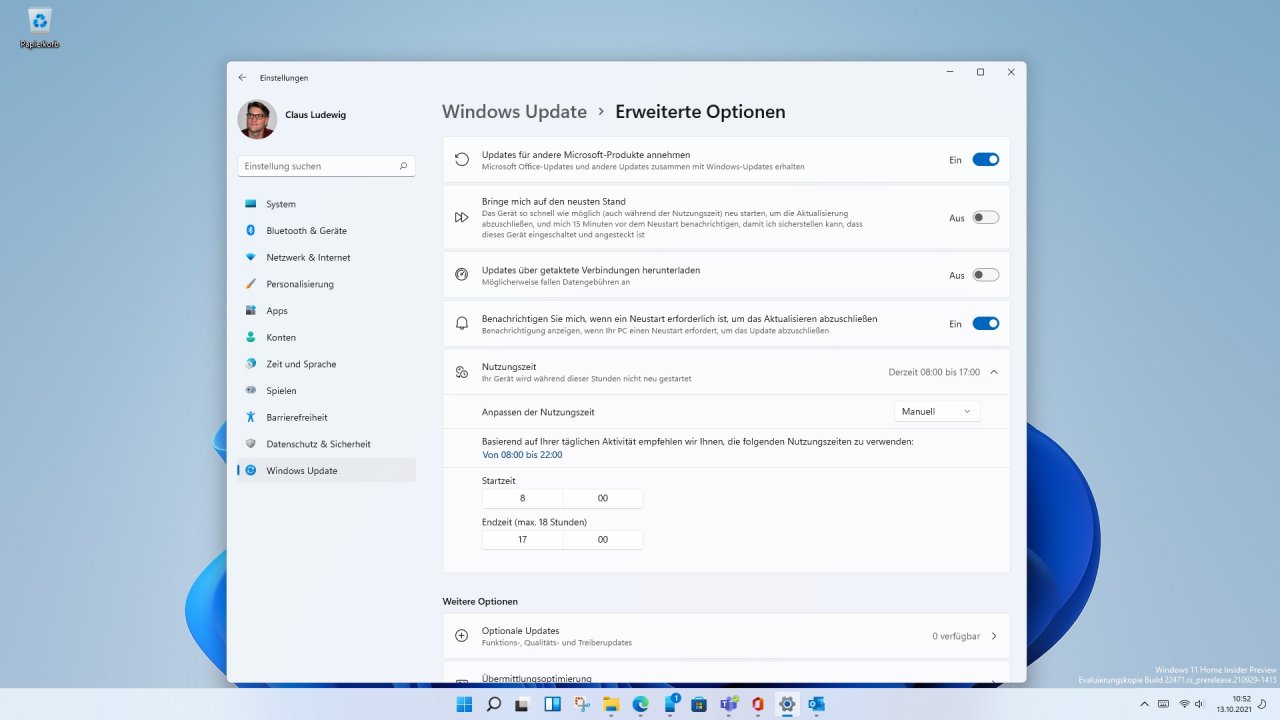1280x720 pixels.
Task: Click the gauge icon for metered connections
Action: (x=461, y=275)
